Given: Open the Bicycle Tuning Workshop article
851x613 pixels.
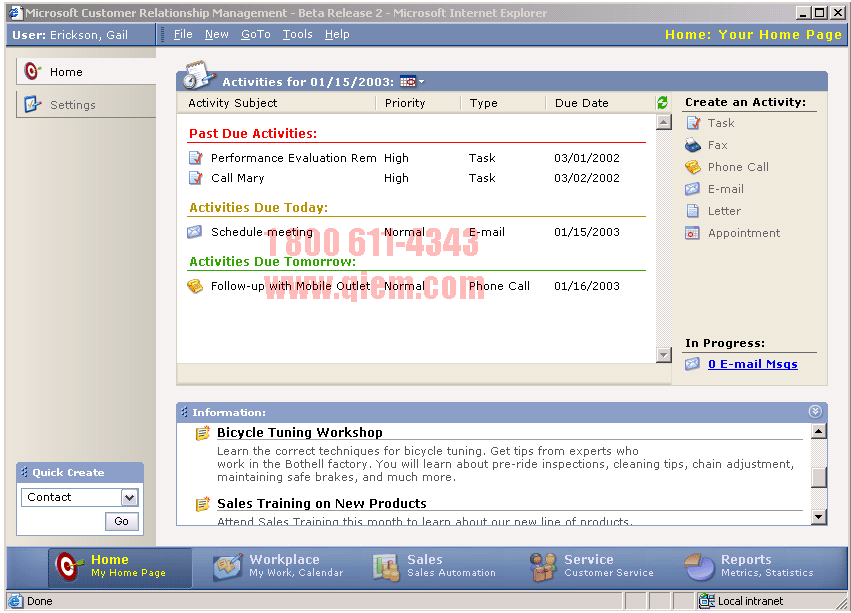Looking at the screenshot, I should point(300,432).
